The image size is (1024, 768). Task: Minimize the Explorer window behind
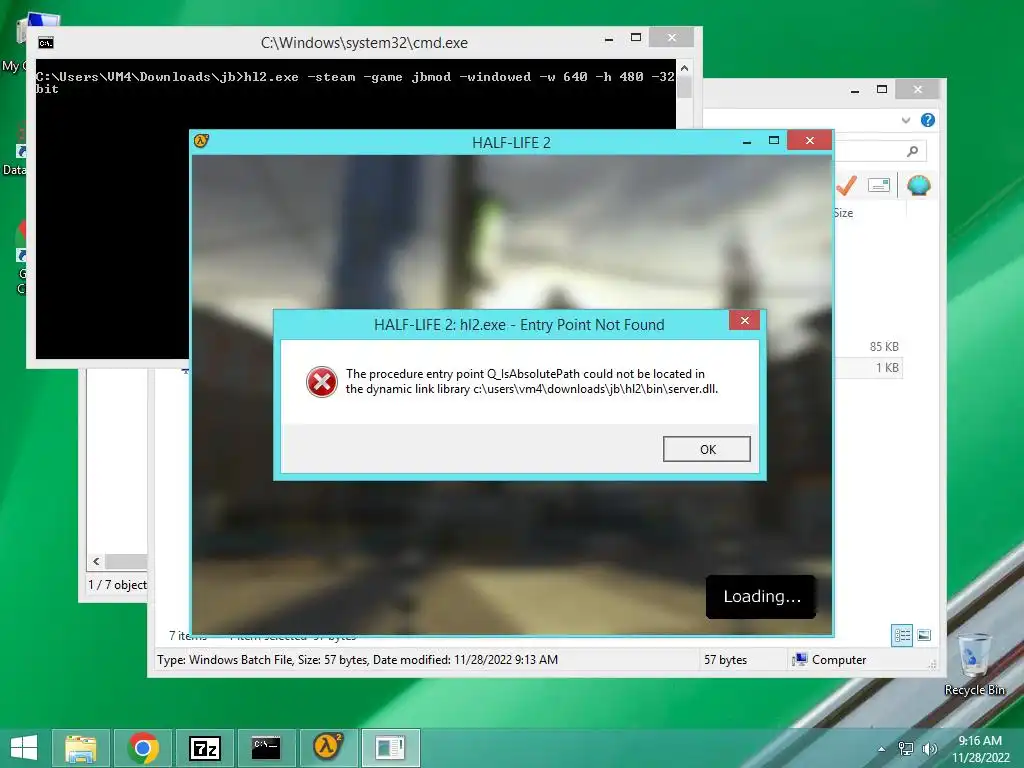coord(854,91)
